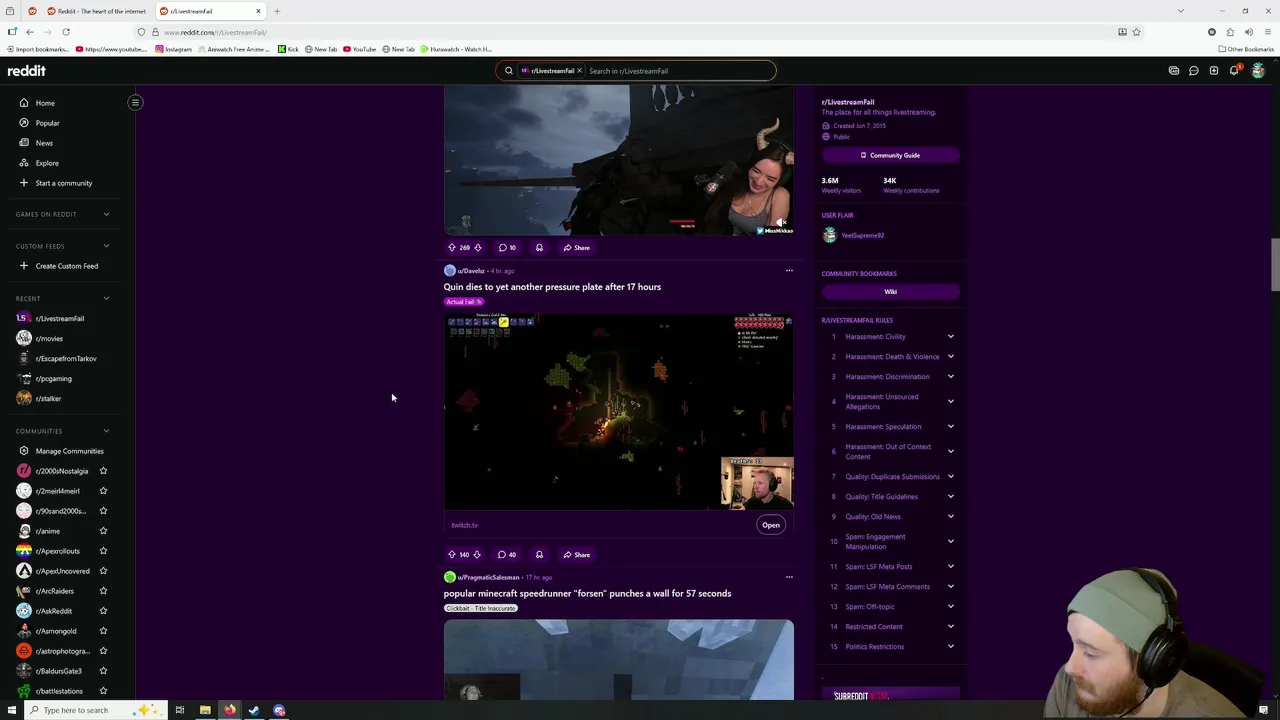Open the Reddit chat icon
The width and height of the screenshot is (1280, 720).
pos(1194,71)
